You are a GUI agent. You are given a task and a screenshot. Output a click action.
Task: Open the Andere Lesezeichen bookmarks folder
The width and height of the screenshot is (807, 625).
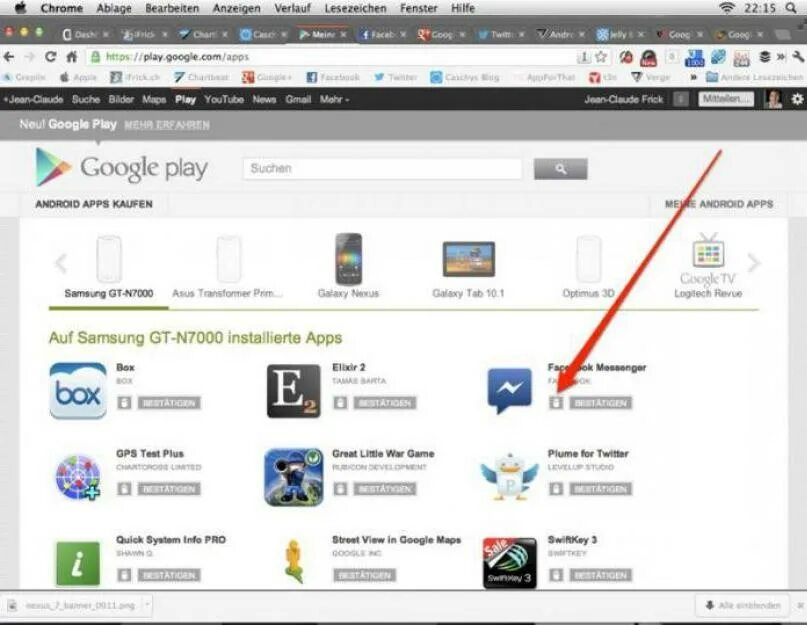coord(755,77)
